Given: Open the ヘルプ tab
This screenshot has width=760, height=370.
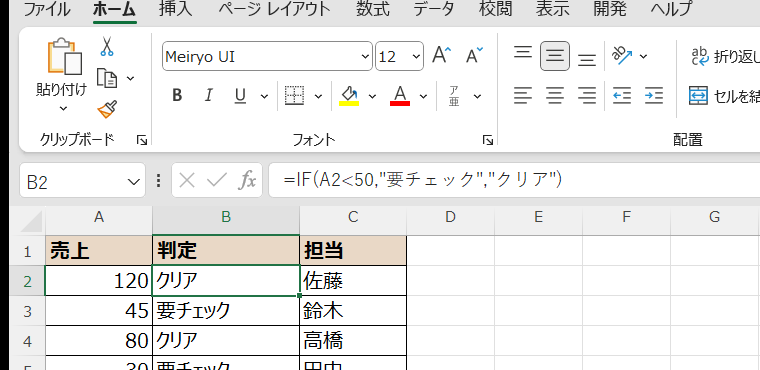Looking at the screenshot, I should [671, 9].
